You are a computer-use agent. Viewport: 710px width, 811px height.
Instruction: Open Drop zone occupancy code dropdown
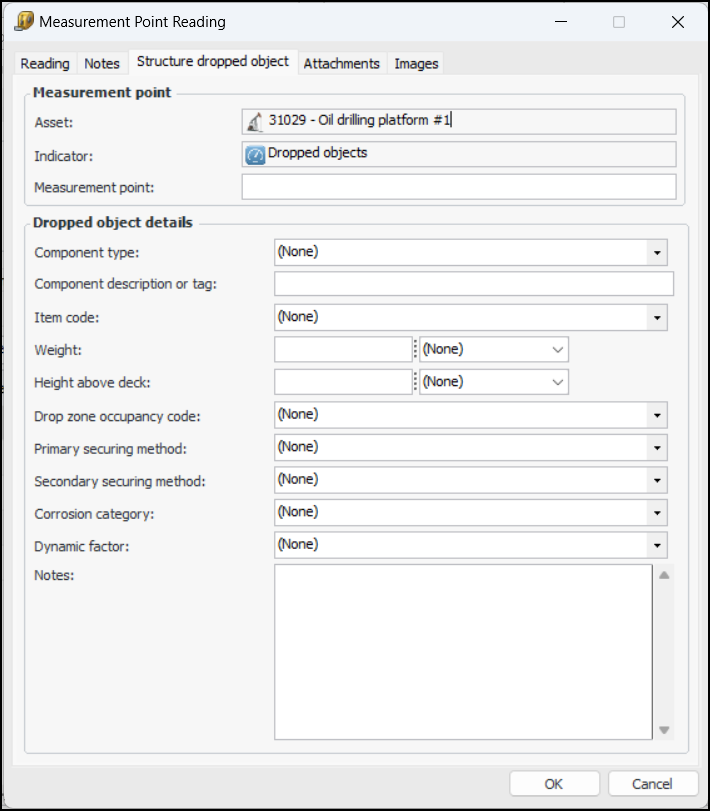click(657, 415)
